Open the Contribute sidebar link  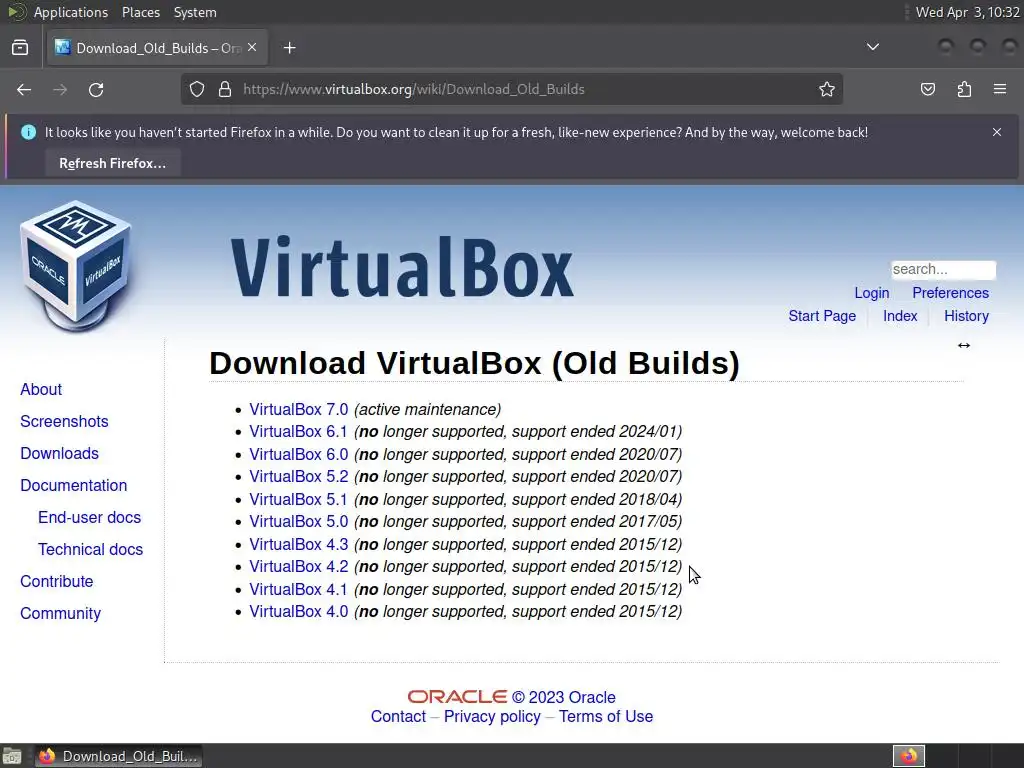57,581
